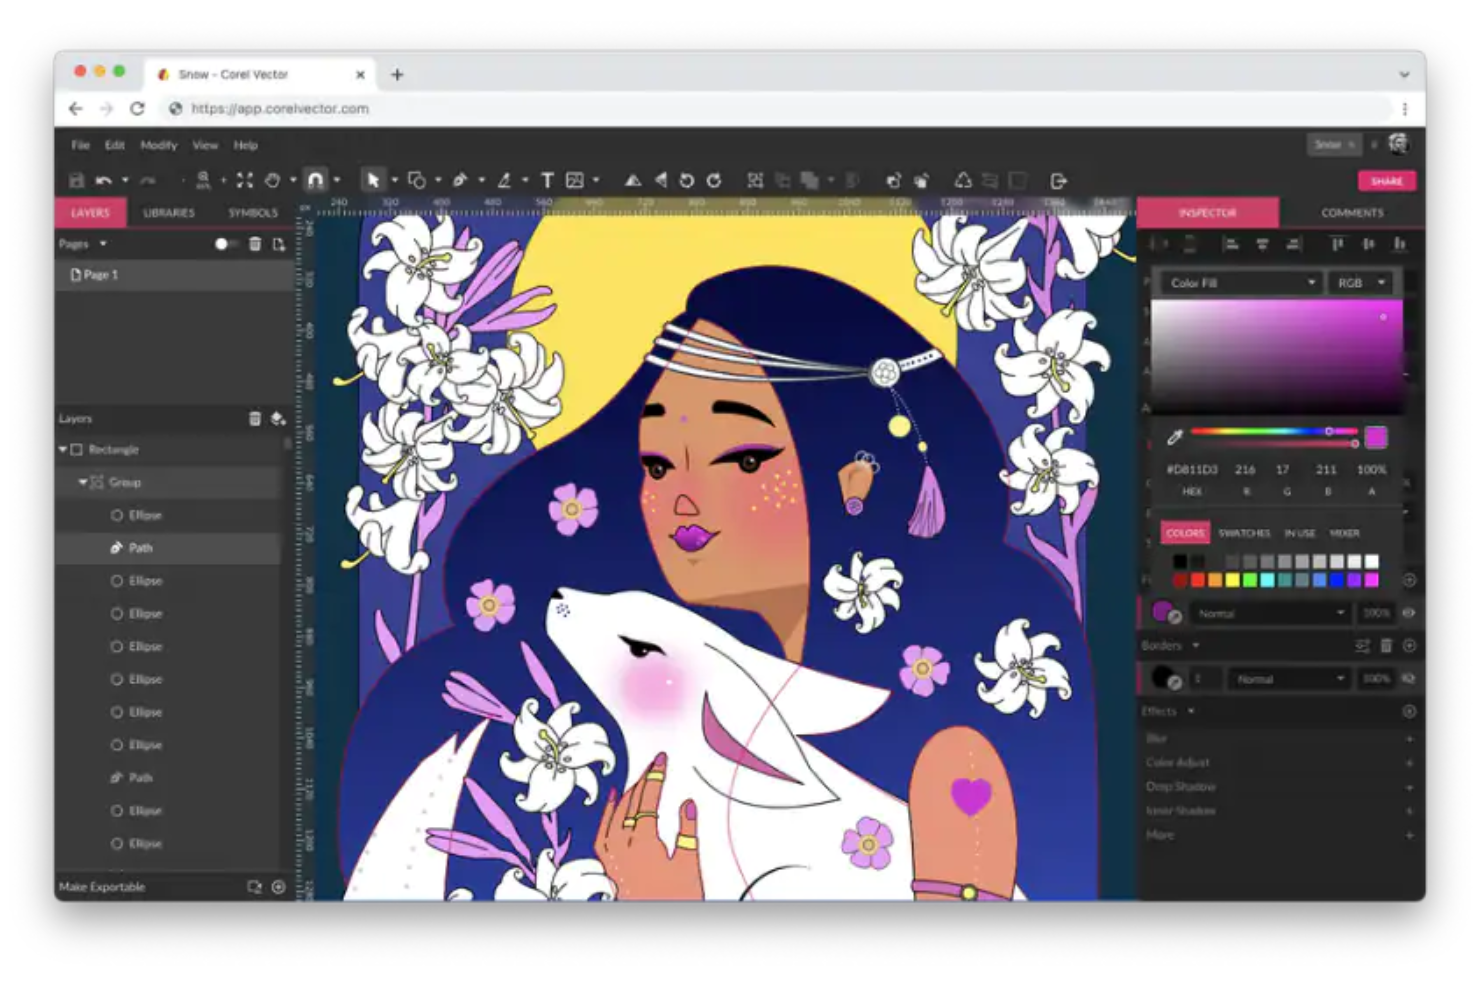Click the zoom magnifier tool icon

203,180
